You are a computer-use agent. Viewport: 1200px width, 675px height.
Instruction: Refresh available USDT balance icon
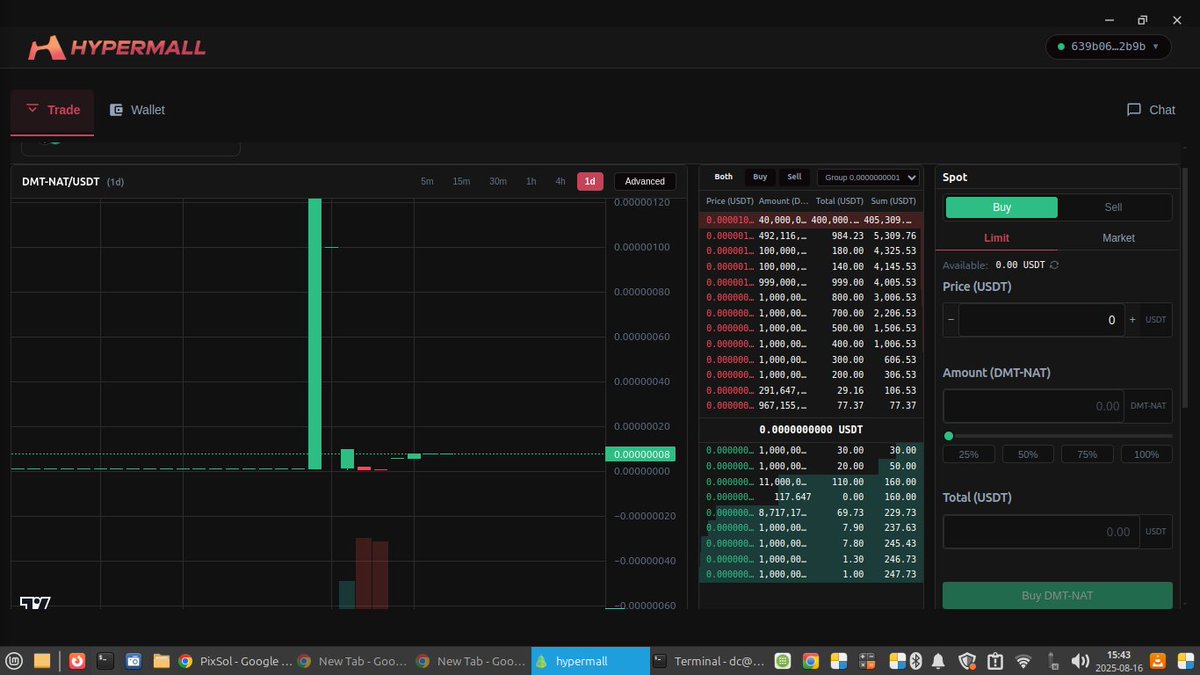click(1054, 265)
